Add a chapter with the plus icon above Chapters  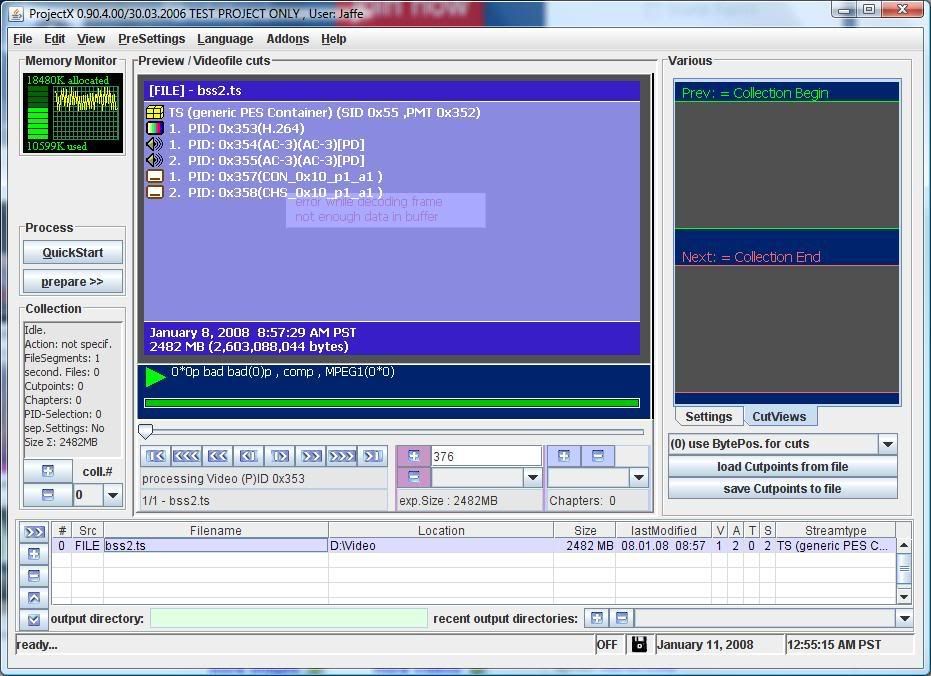(x=564, y=456)
